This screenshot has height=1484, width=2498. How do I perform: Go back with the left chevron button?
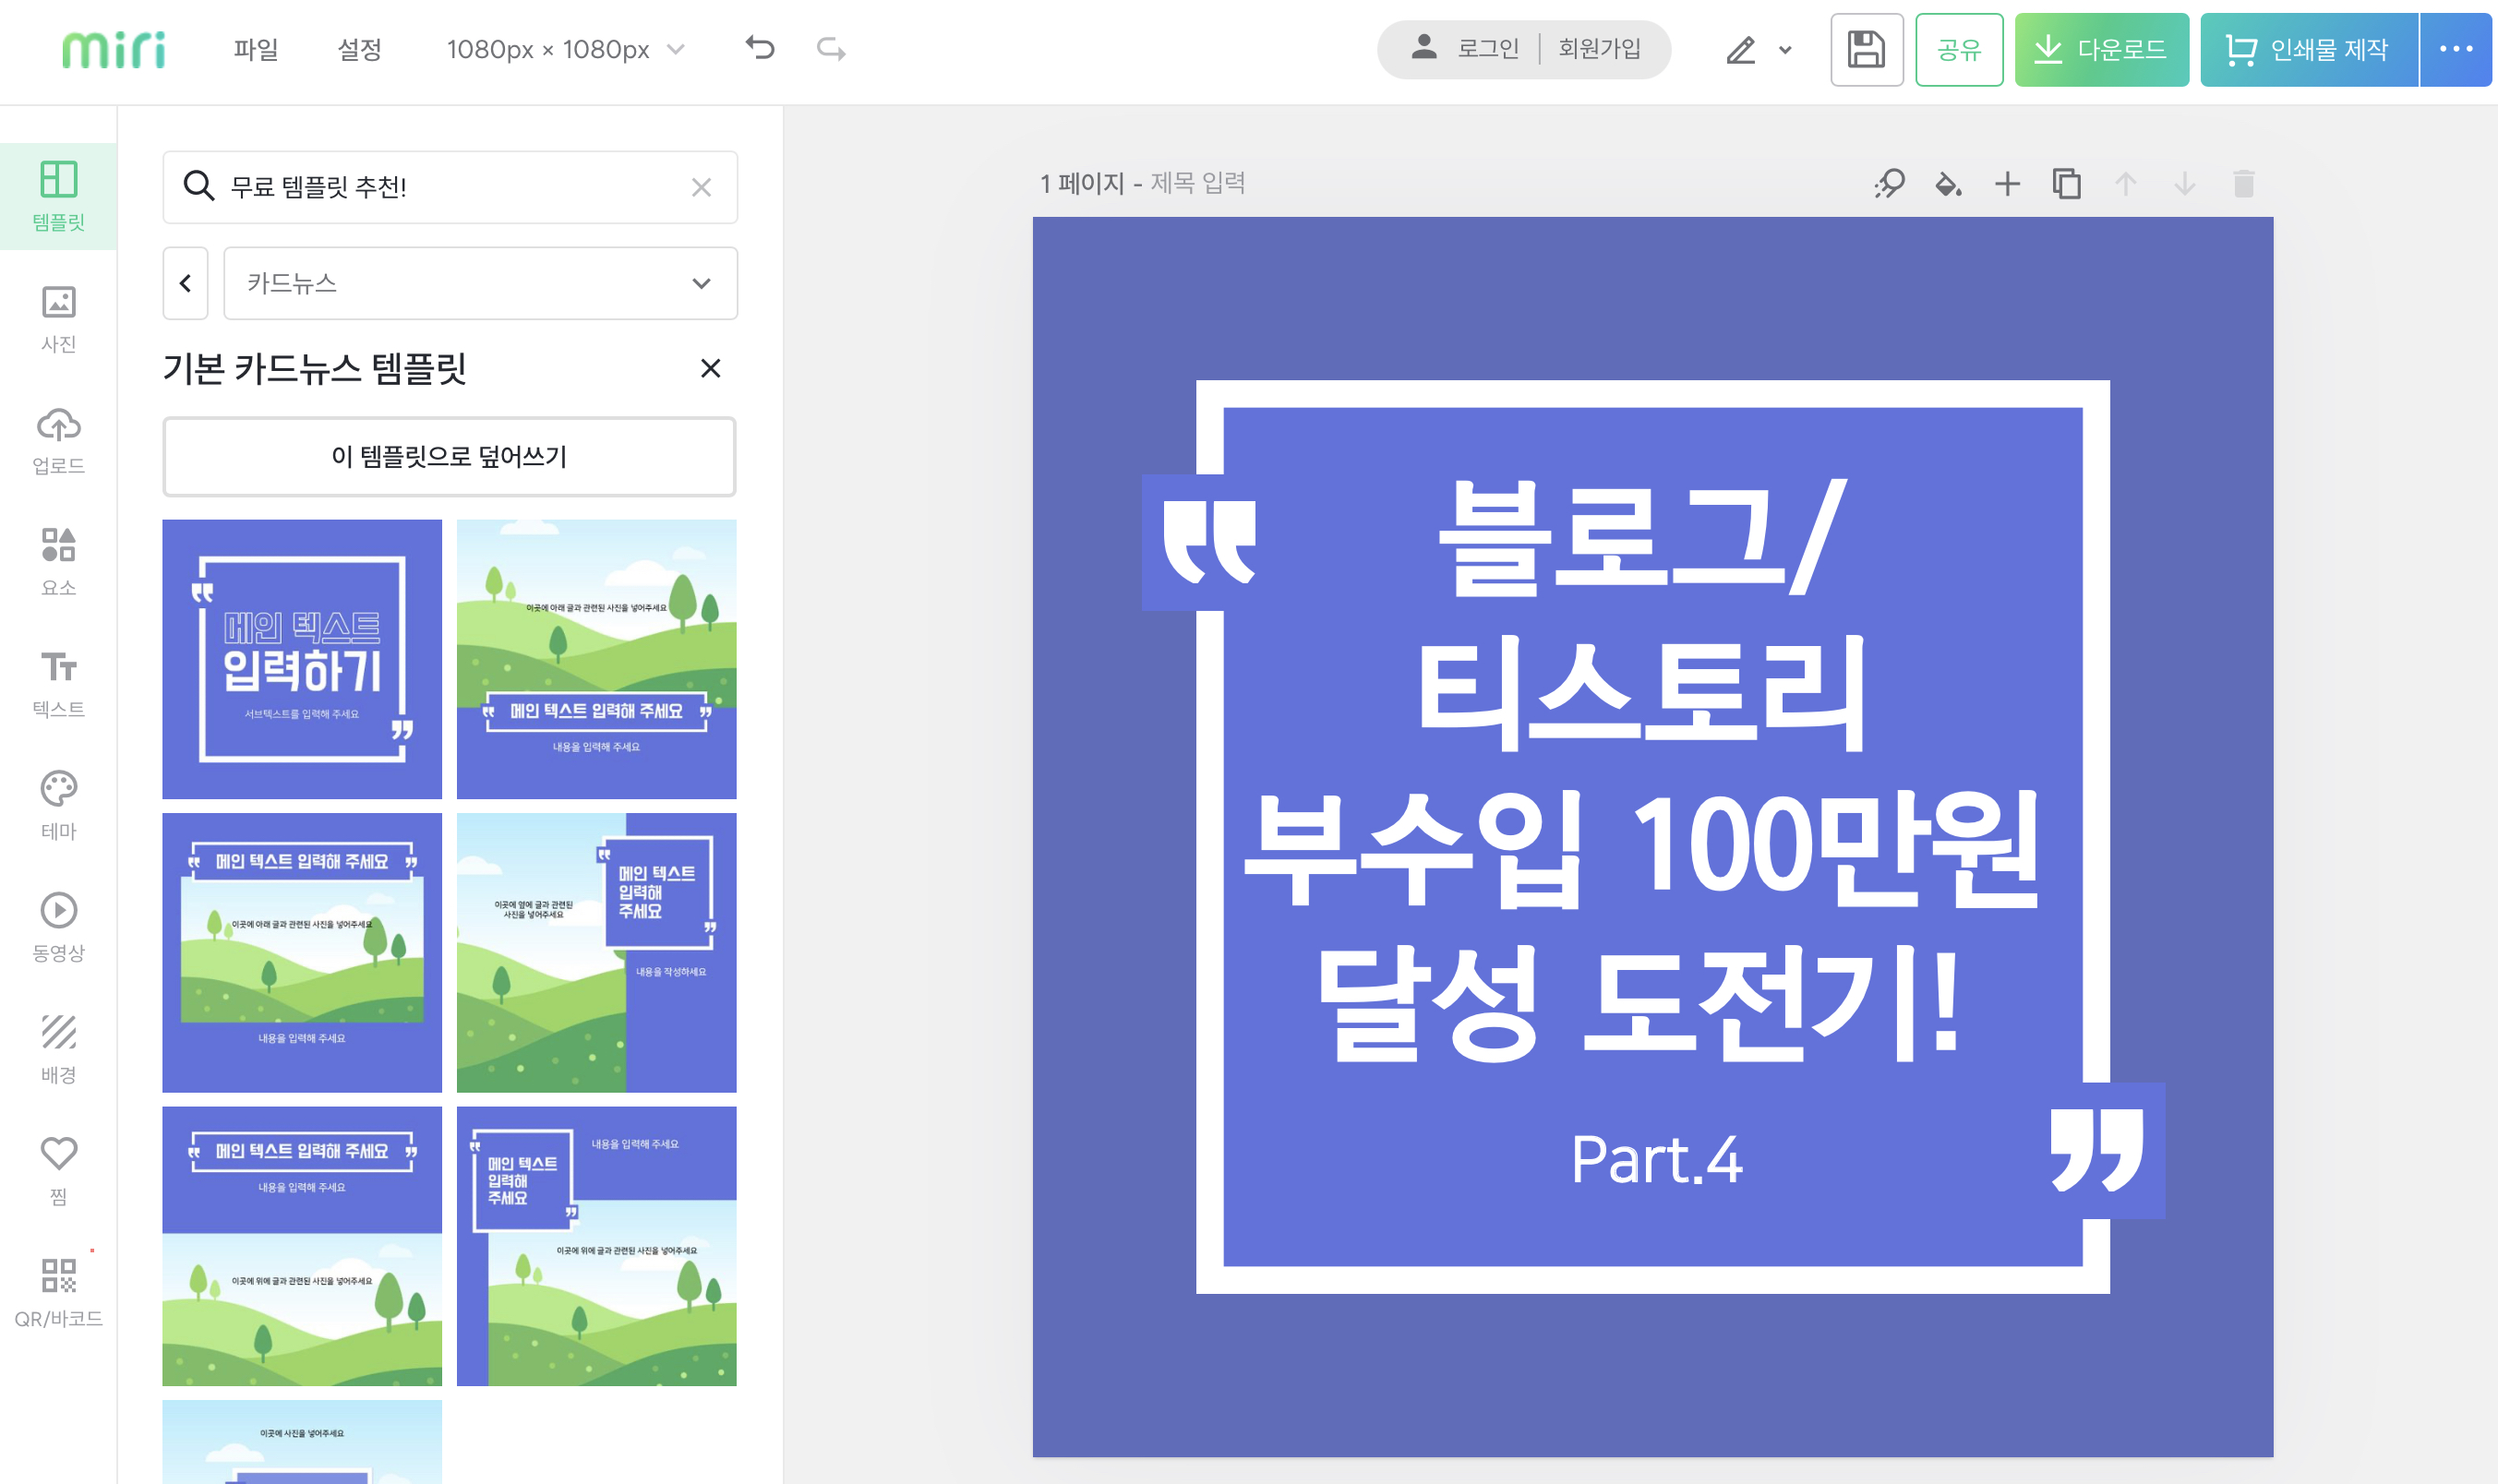click(185, 283)
